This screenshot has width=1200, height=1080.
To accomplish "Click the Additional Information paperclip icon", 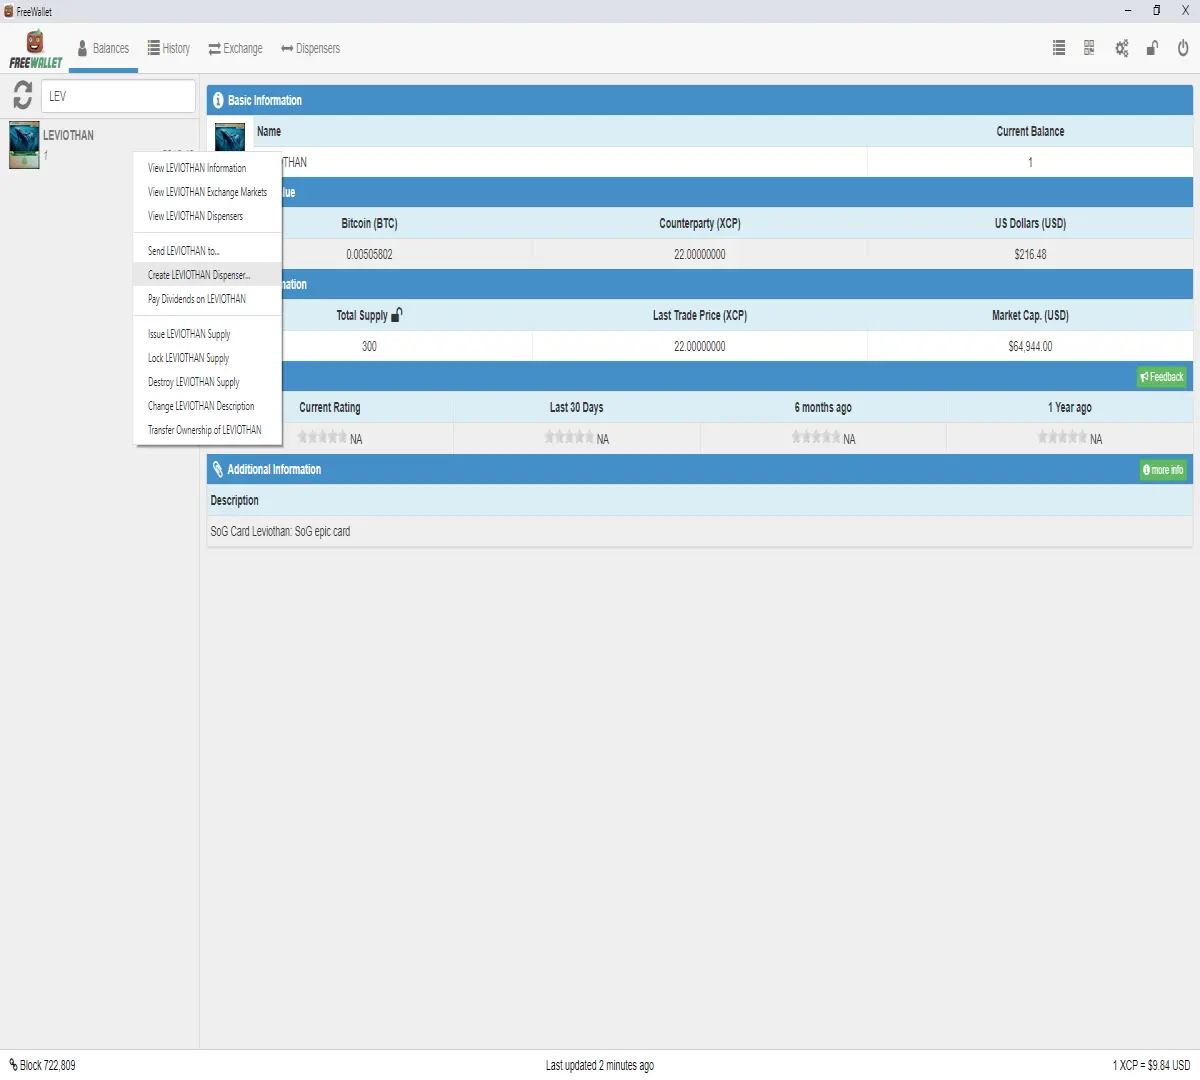I will click(218, 469).
